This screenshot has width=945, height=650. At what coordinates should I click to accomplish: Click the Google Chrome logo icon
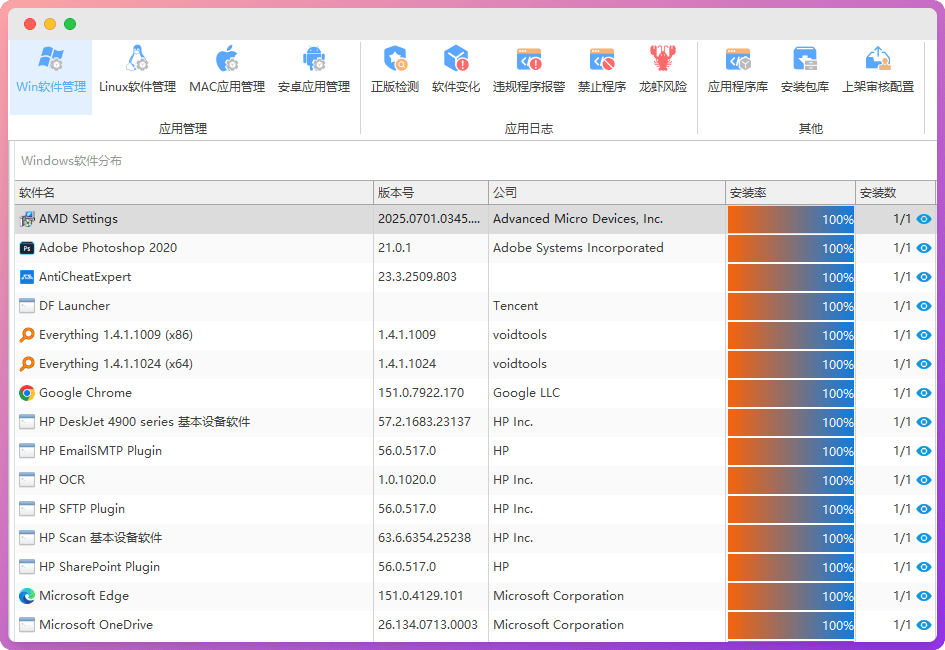27,393
